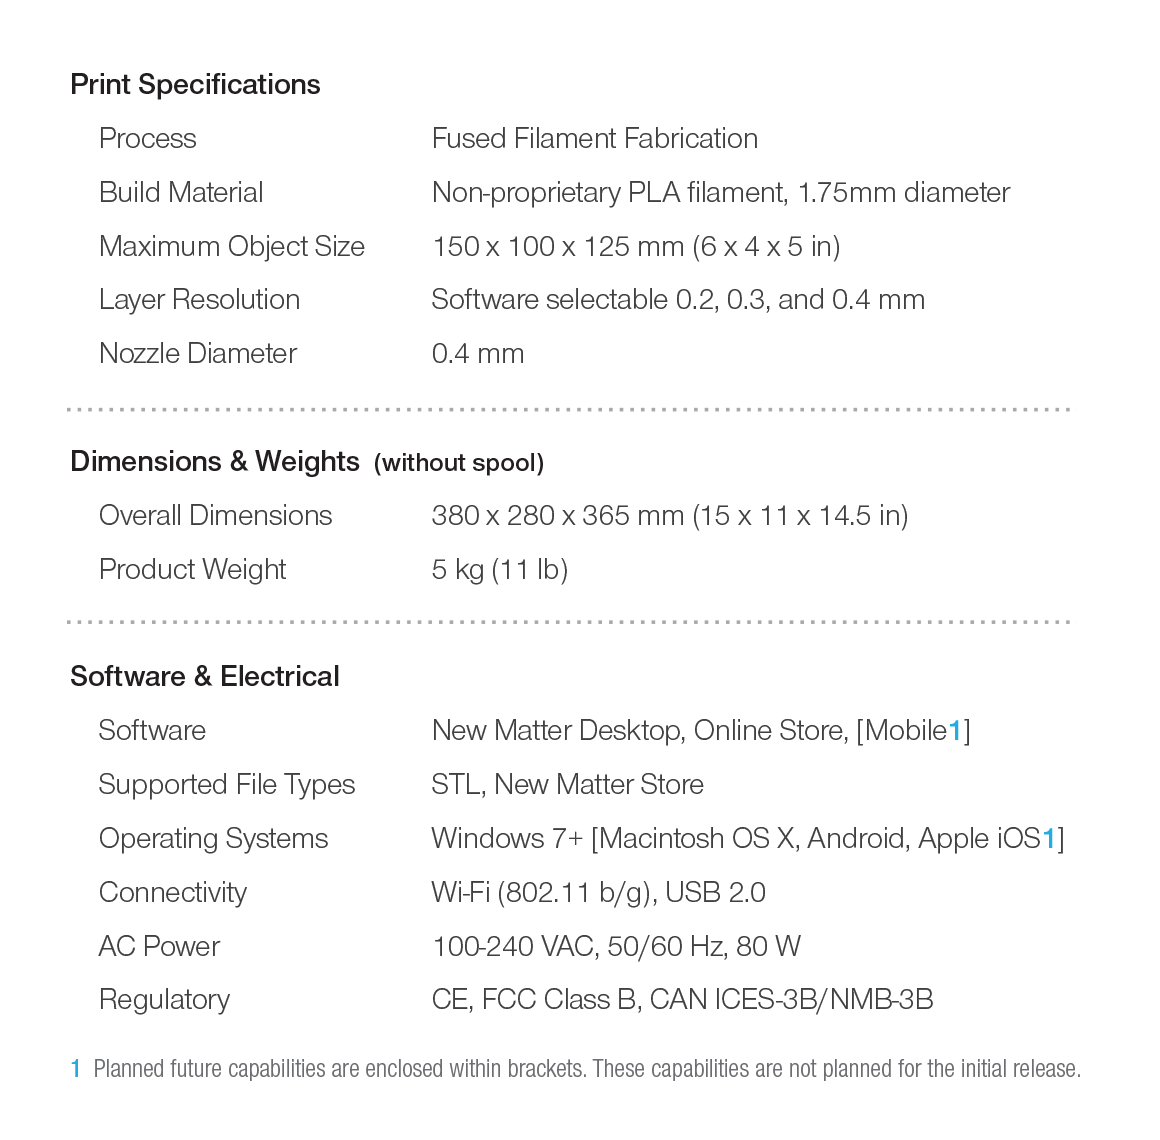Click the Regulatory certifications value text

pyautogui.click(x=682, y=1000)
